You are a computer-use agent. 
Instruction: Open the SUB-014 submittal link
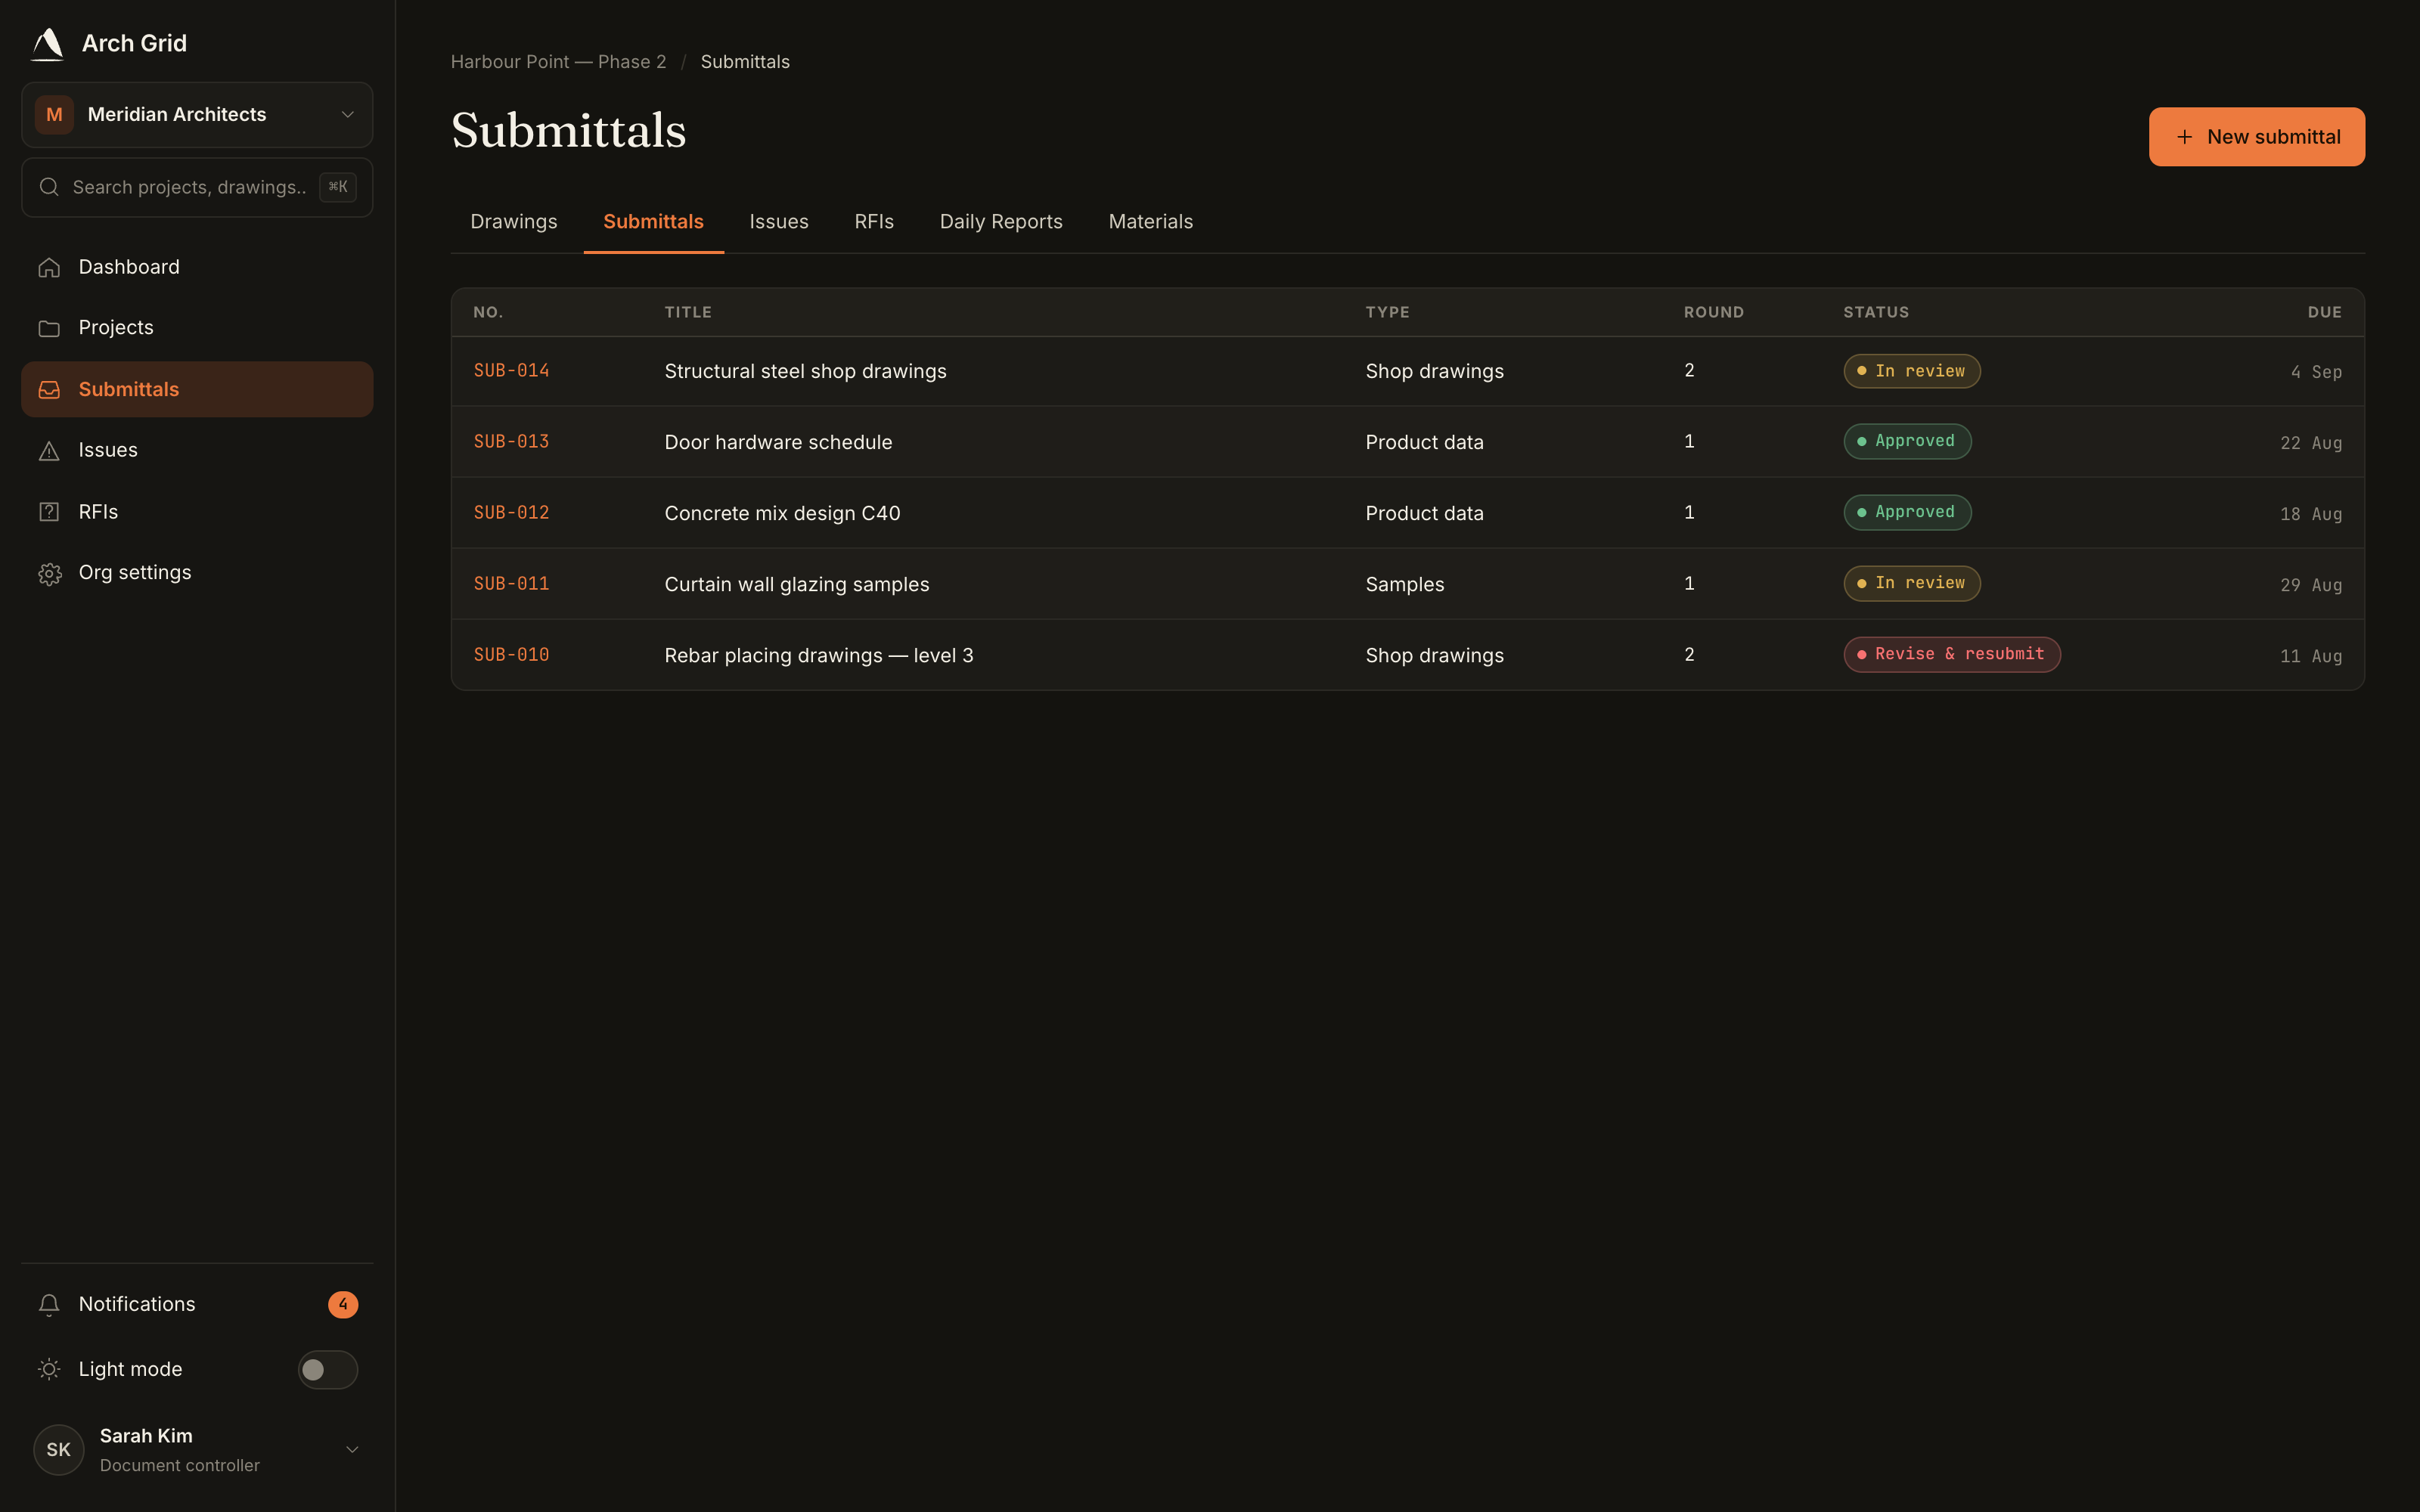pos(511,371)
